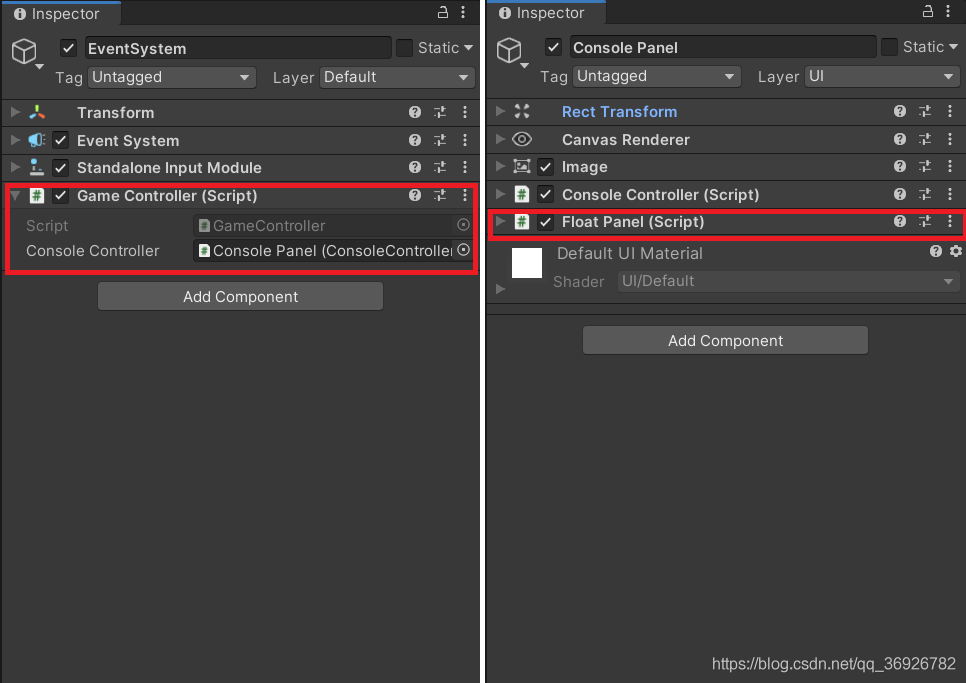
Task: Lock the EventSystem inspector panel
Action: (x=442, y=12)
